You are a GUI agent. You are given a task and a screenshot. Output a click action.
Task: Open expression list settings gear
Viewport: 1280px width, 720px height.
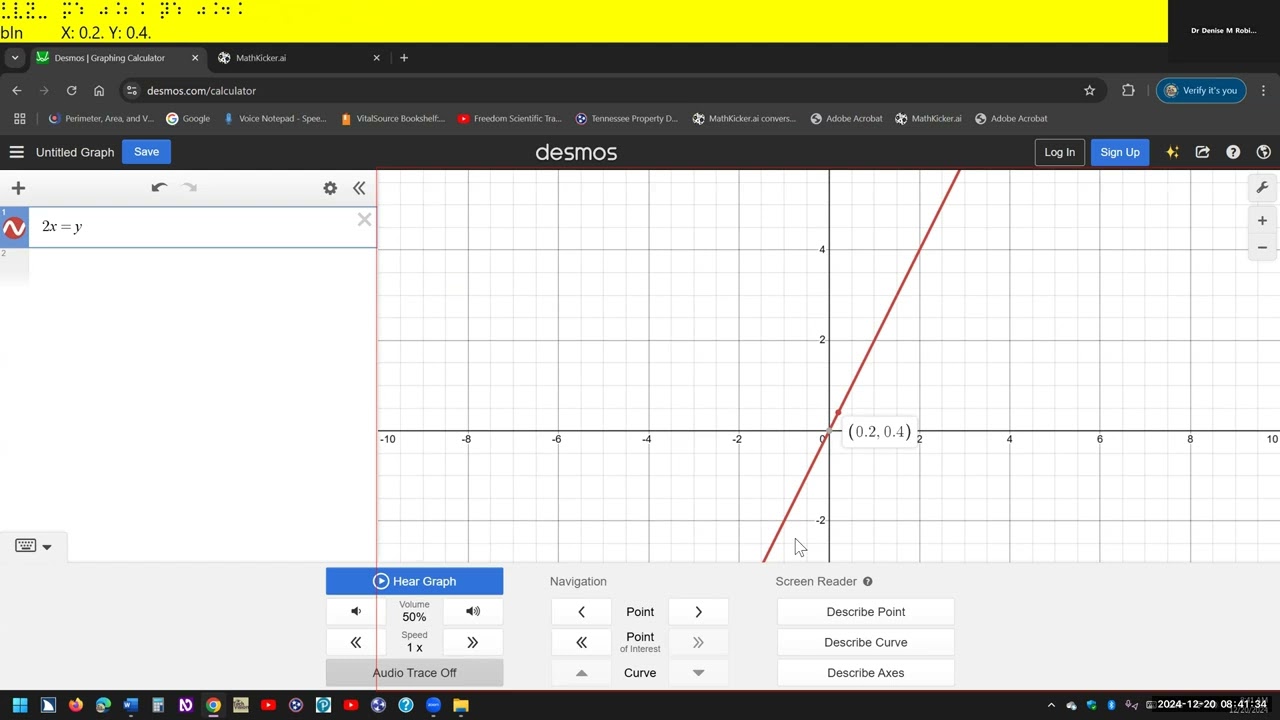330,188
